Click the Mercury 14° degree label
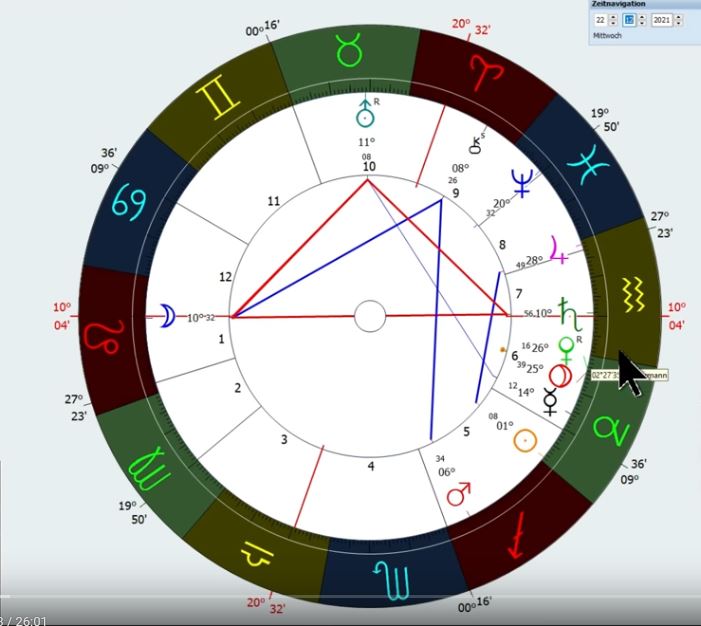 (526, 393)
